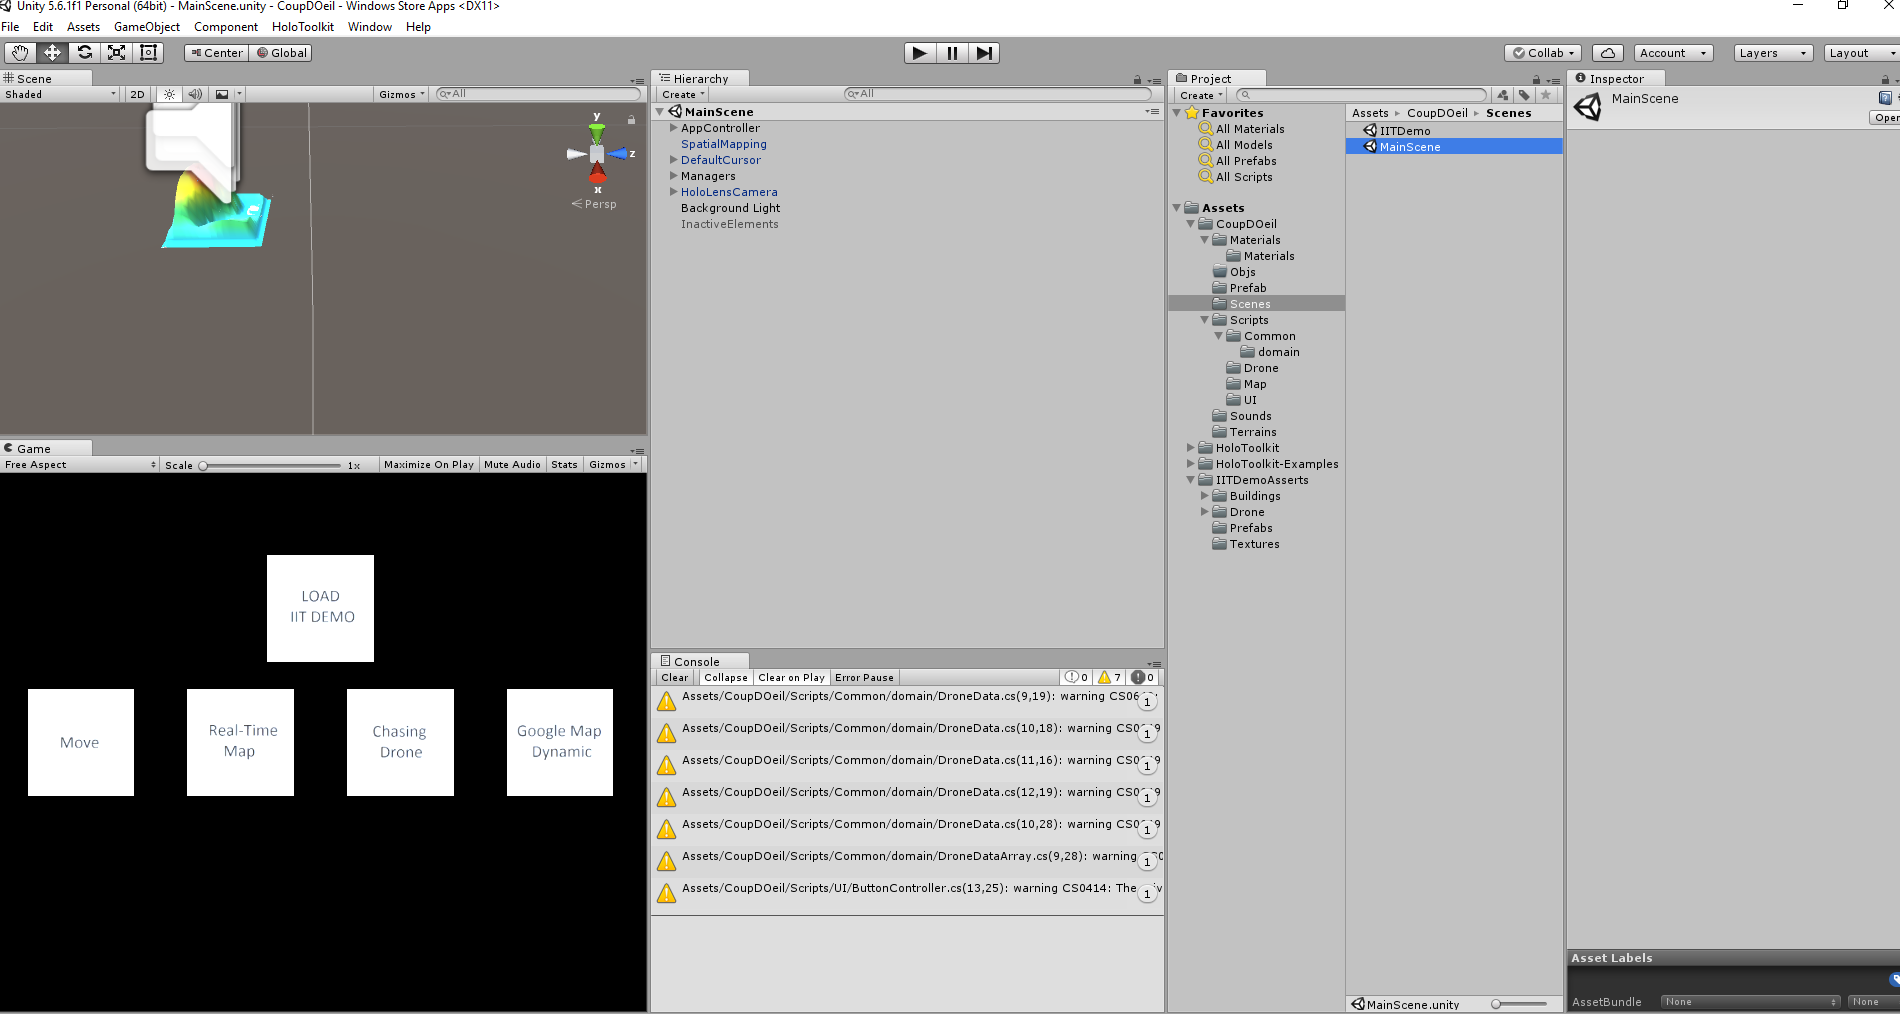
Task: Toggle 2D view mode
Action: [137, 94]
